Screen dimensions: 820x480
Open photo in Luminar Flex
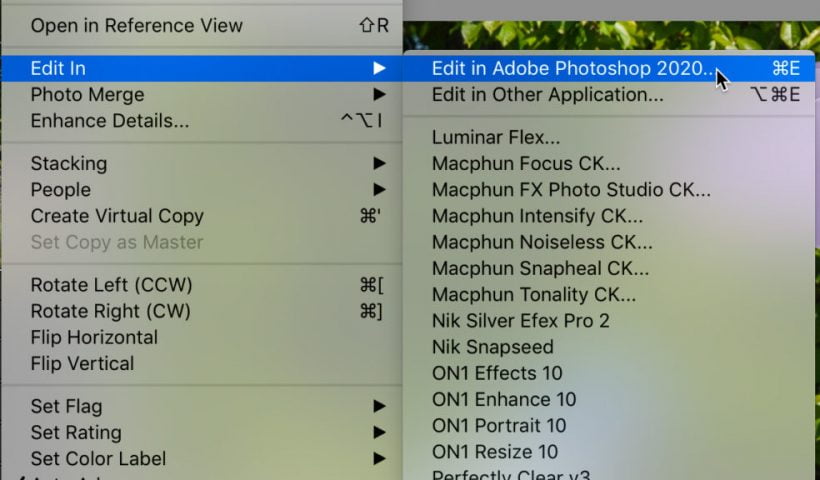[609, 138]
